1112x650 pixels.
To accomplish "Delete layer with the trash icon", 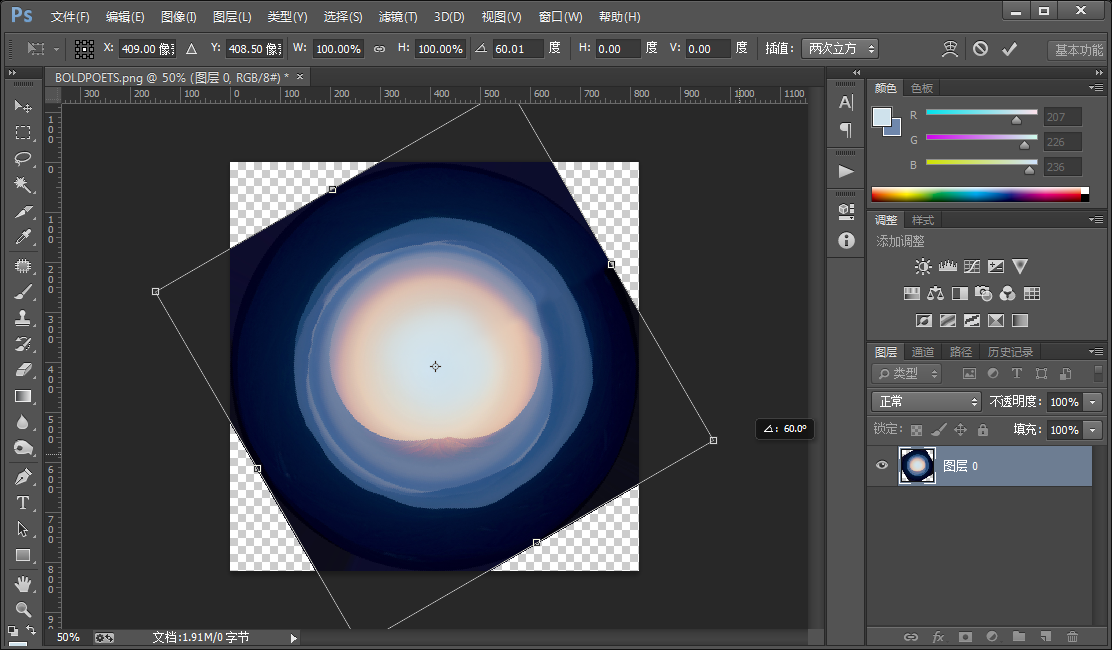I will coord(1072,637).
